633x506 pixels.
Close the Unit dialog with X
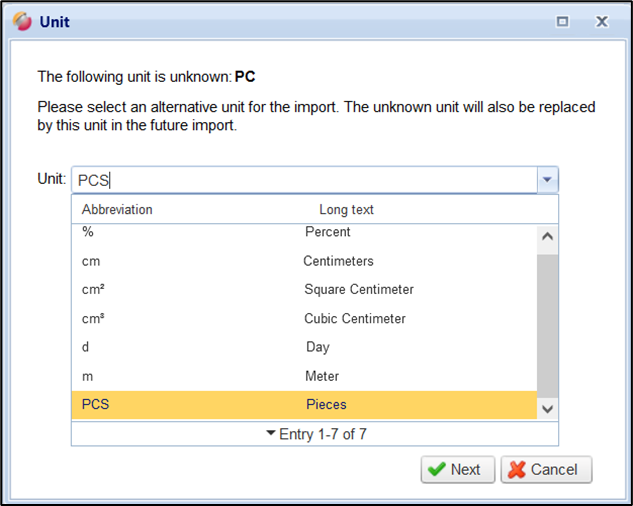(601, 21)
